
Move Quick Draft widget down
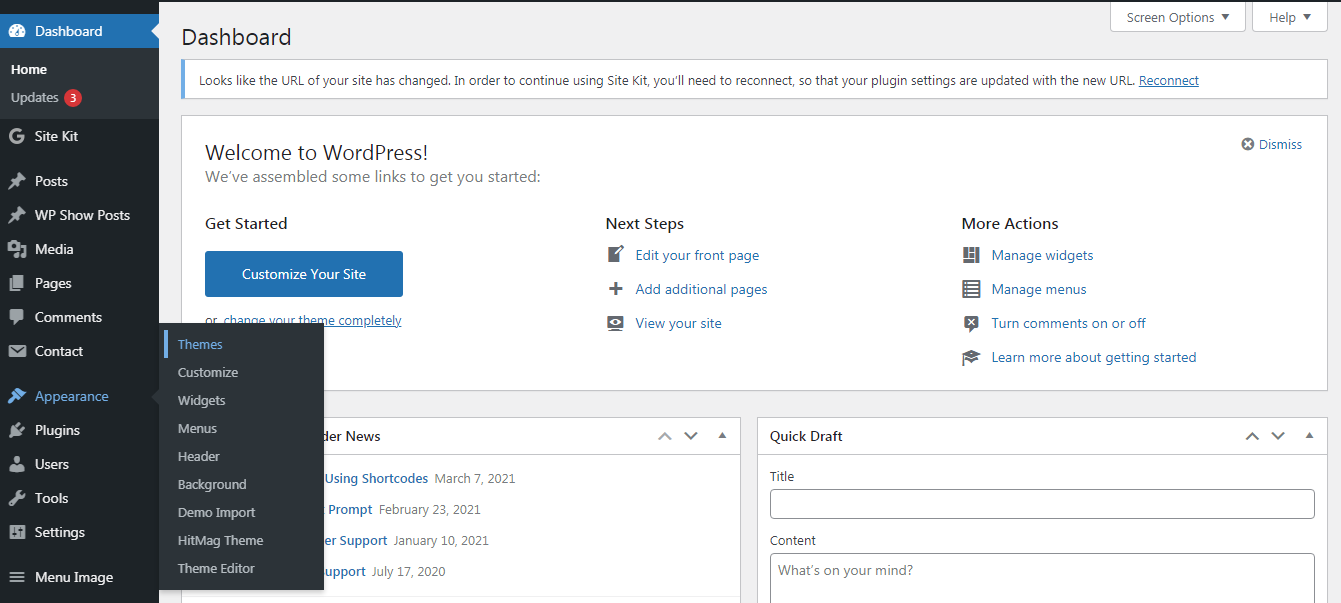(x=1277, y=436)
